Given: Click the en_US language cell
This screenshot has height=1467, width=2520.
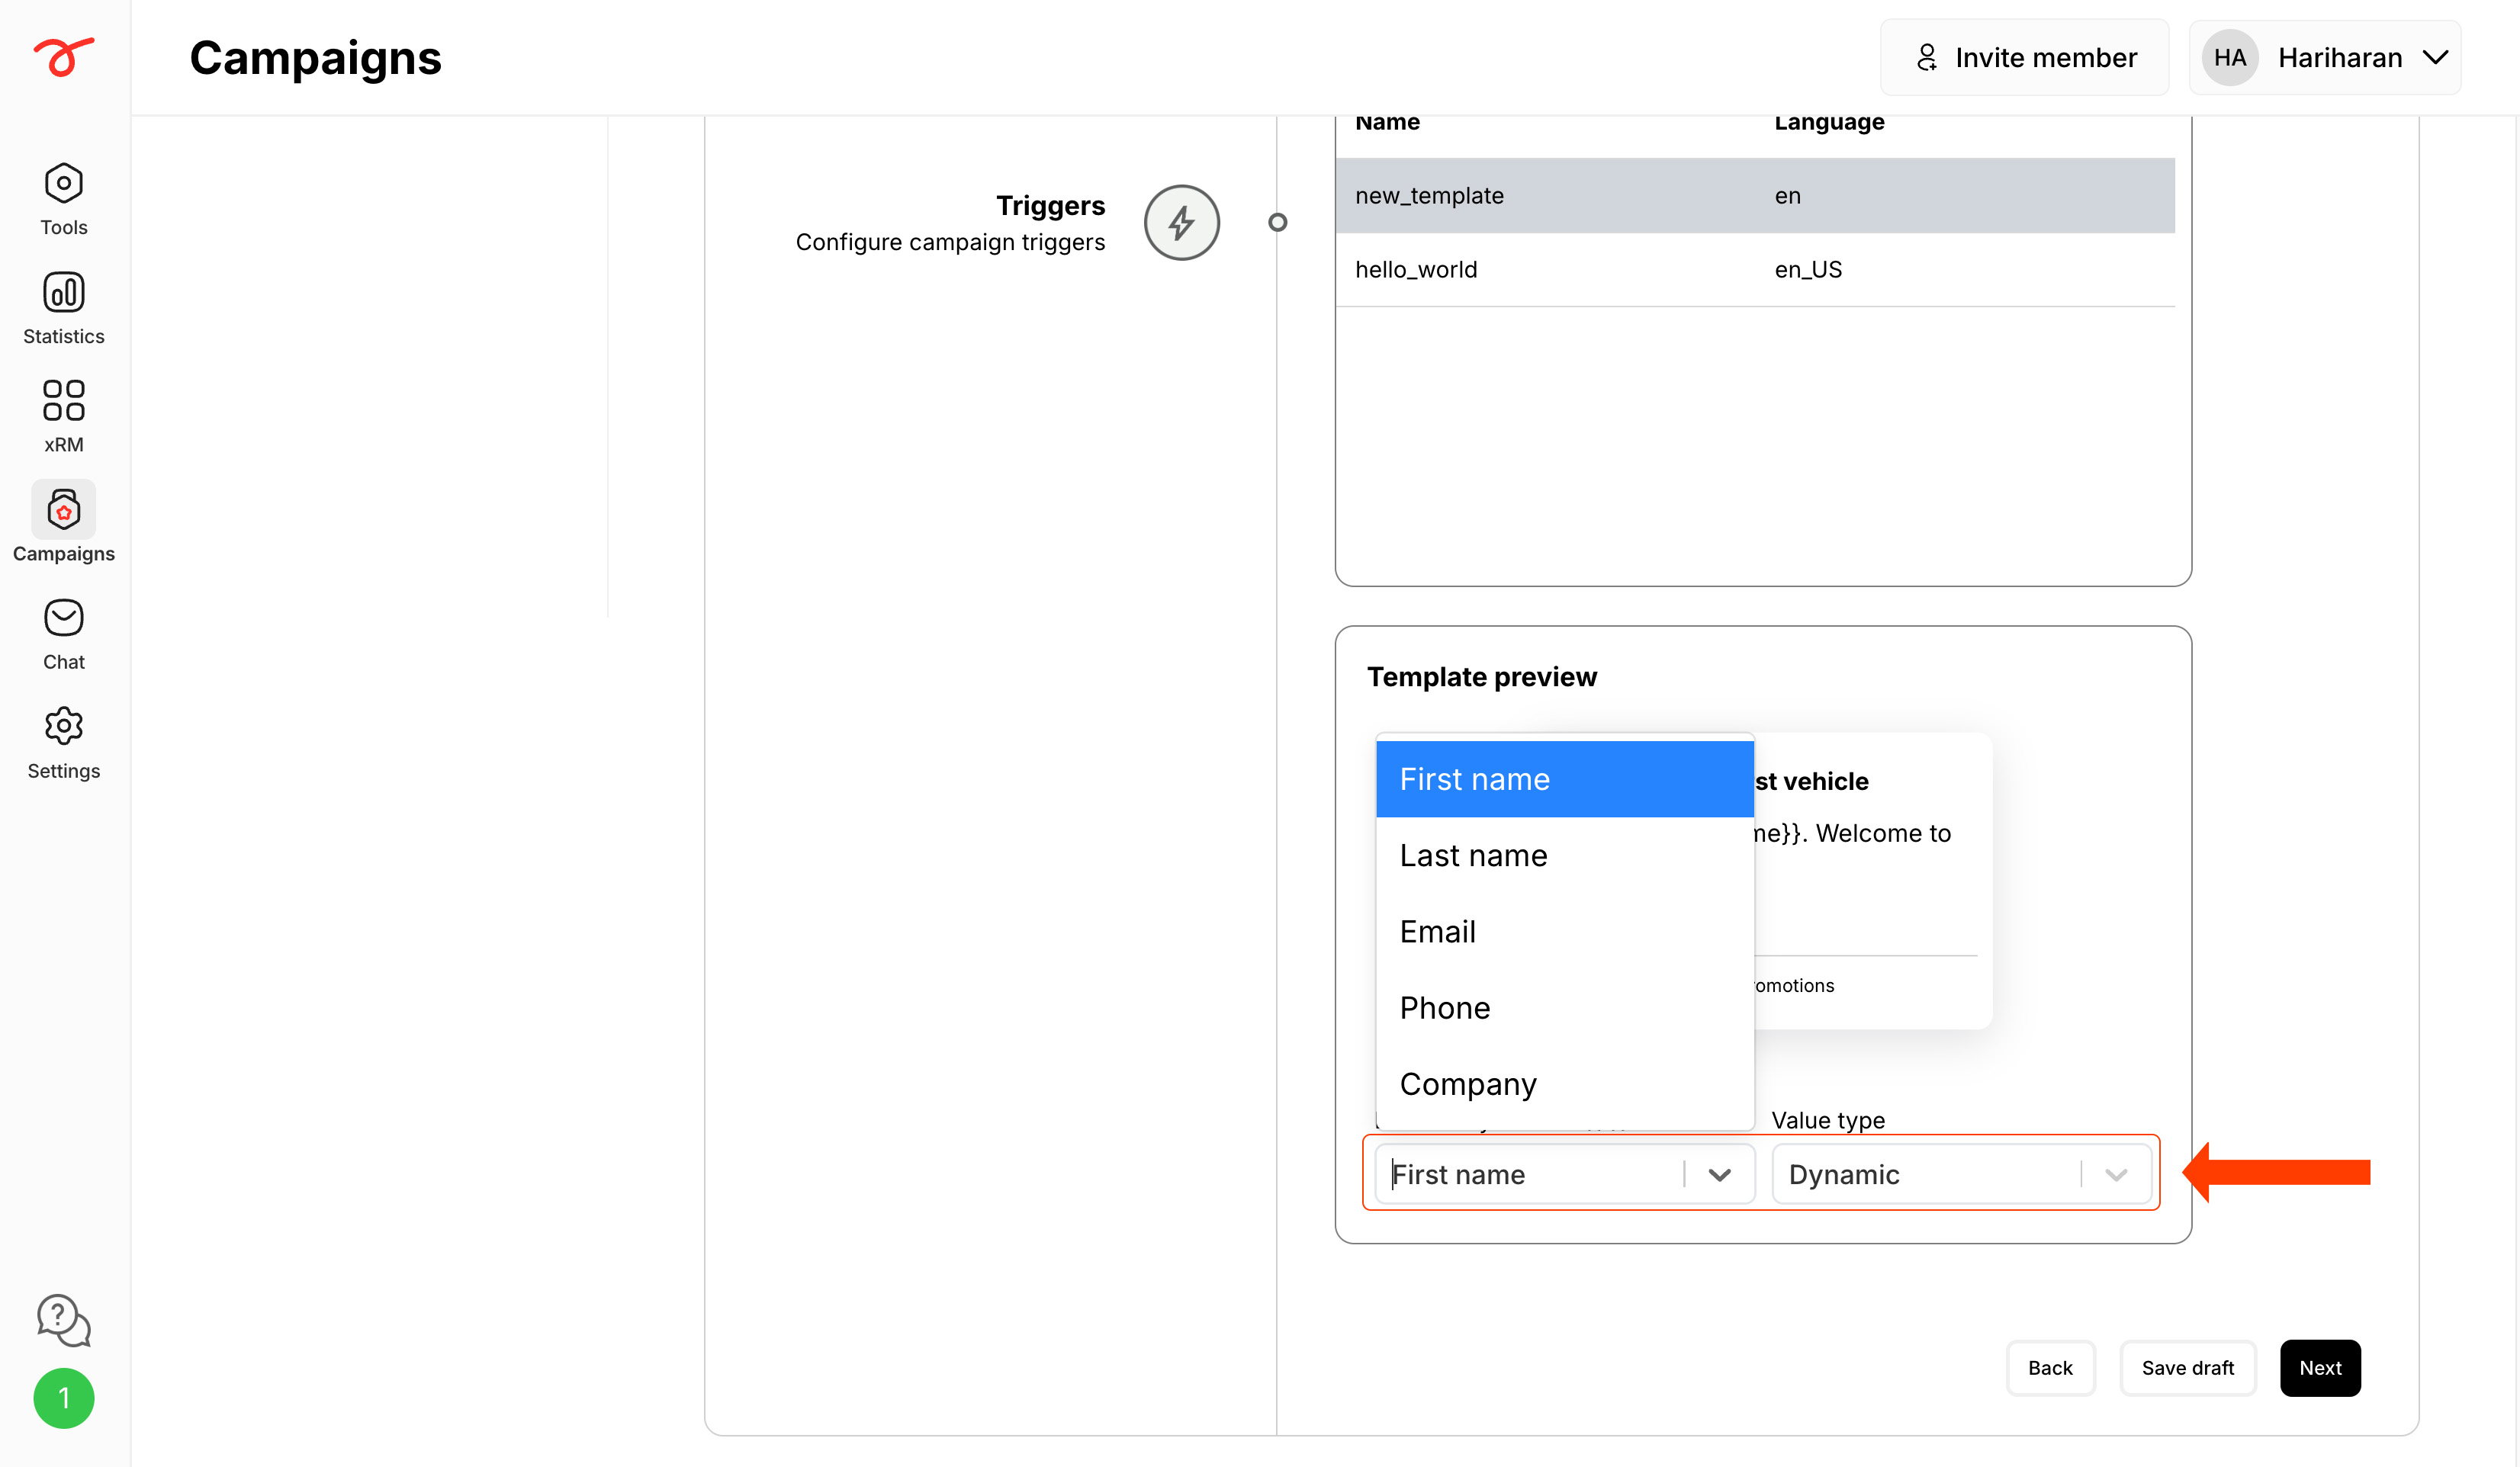Looking at the screenshot, I should 1808,269.
